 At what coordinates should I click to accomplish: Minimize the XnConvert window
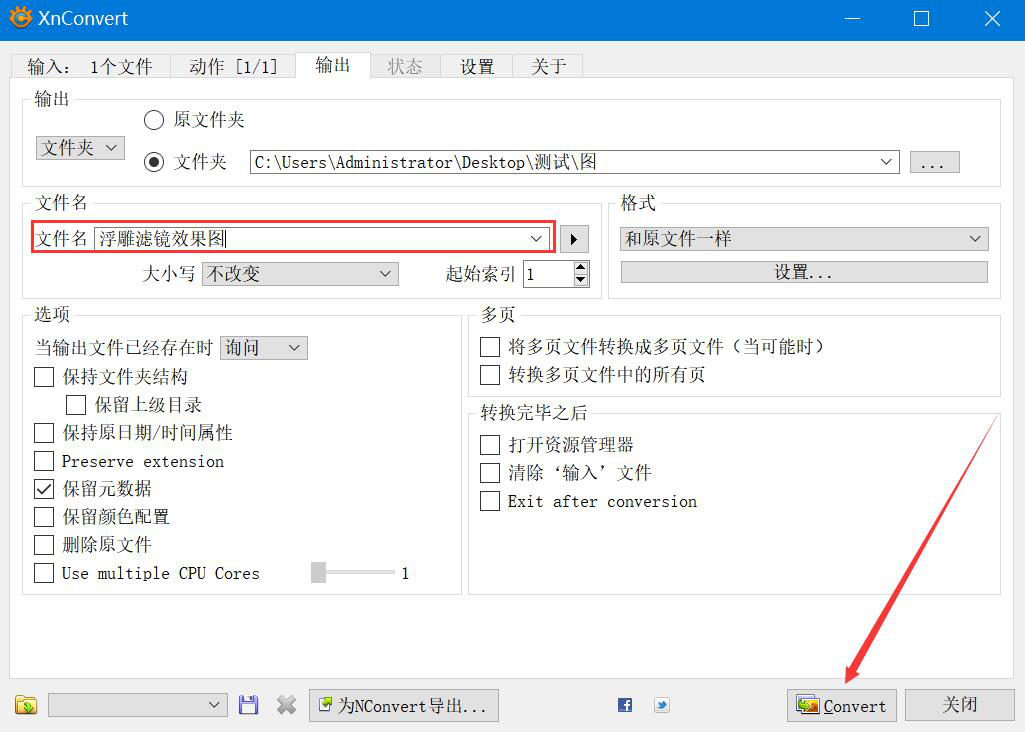852,19
